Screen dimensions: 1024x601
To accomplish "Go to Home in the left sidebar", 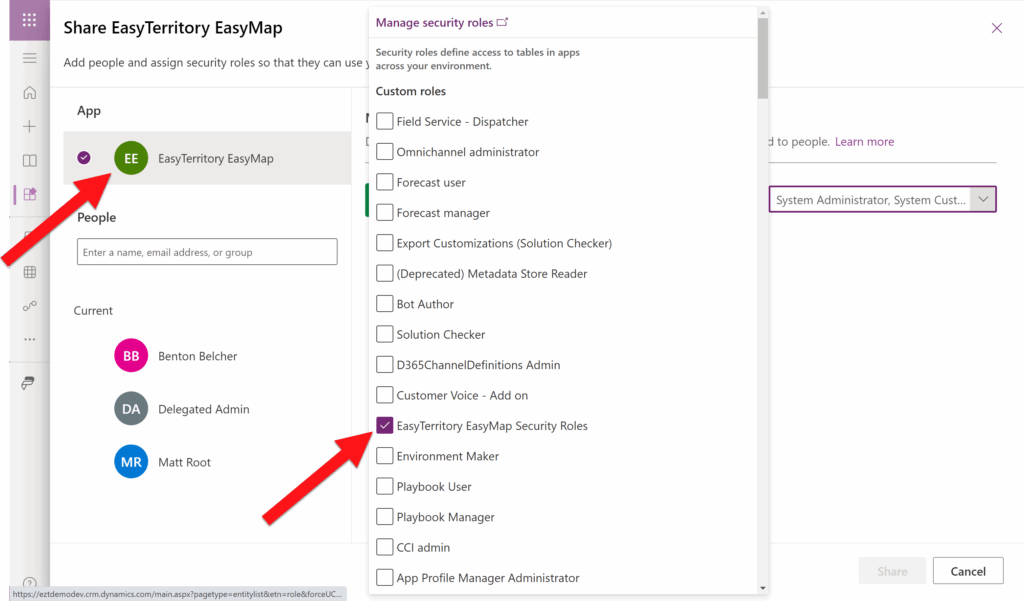I will [29, 90].
